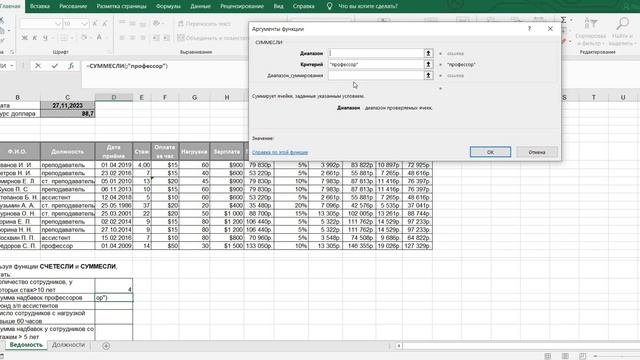The height and width of the screenshot is (360, 640).
Task: Click the Underline (Ч) formatting icon
Action: [45, 38]
